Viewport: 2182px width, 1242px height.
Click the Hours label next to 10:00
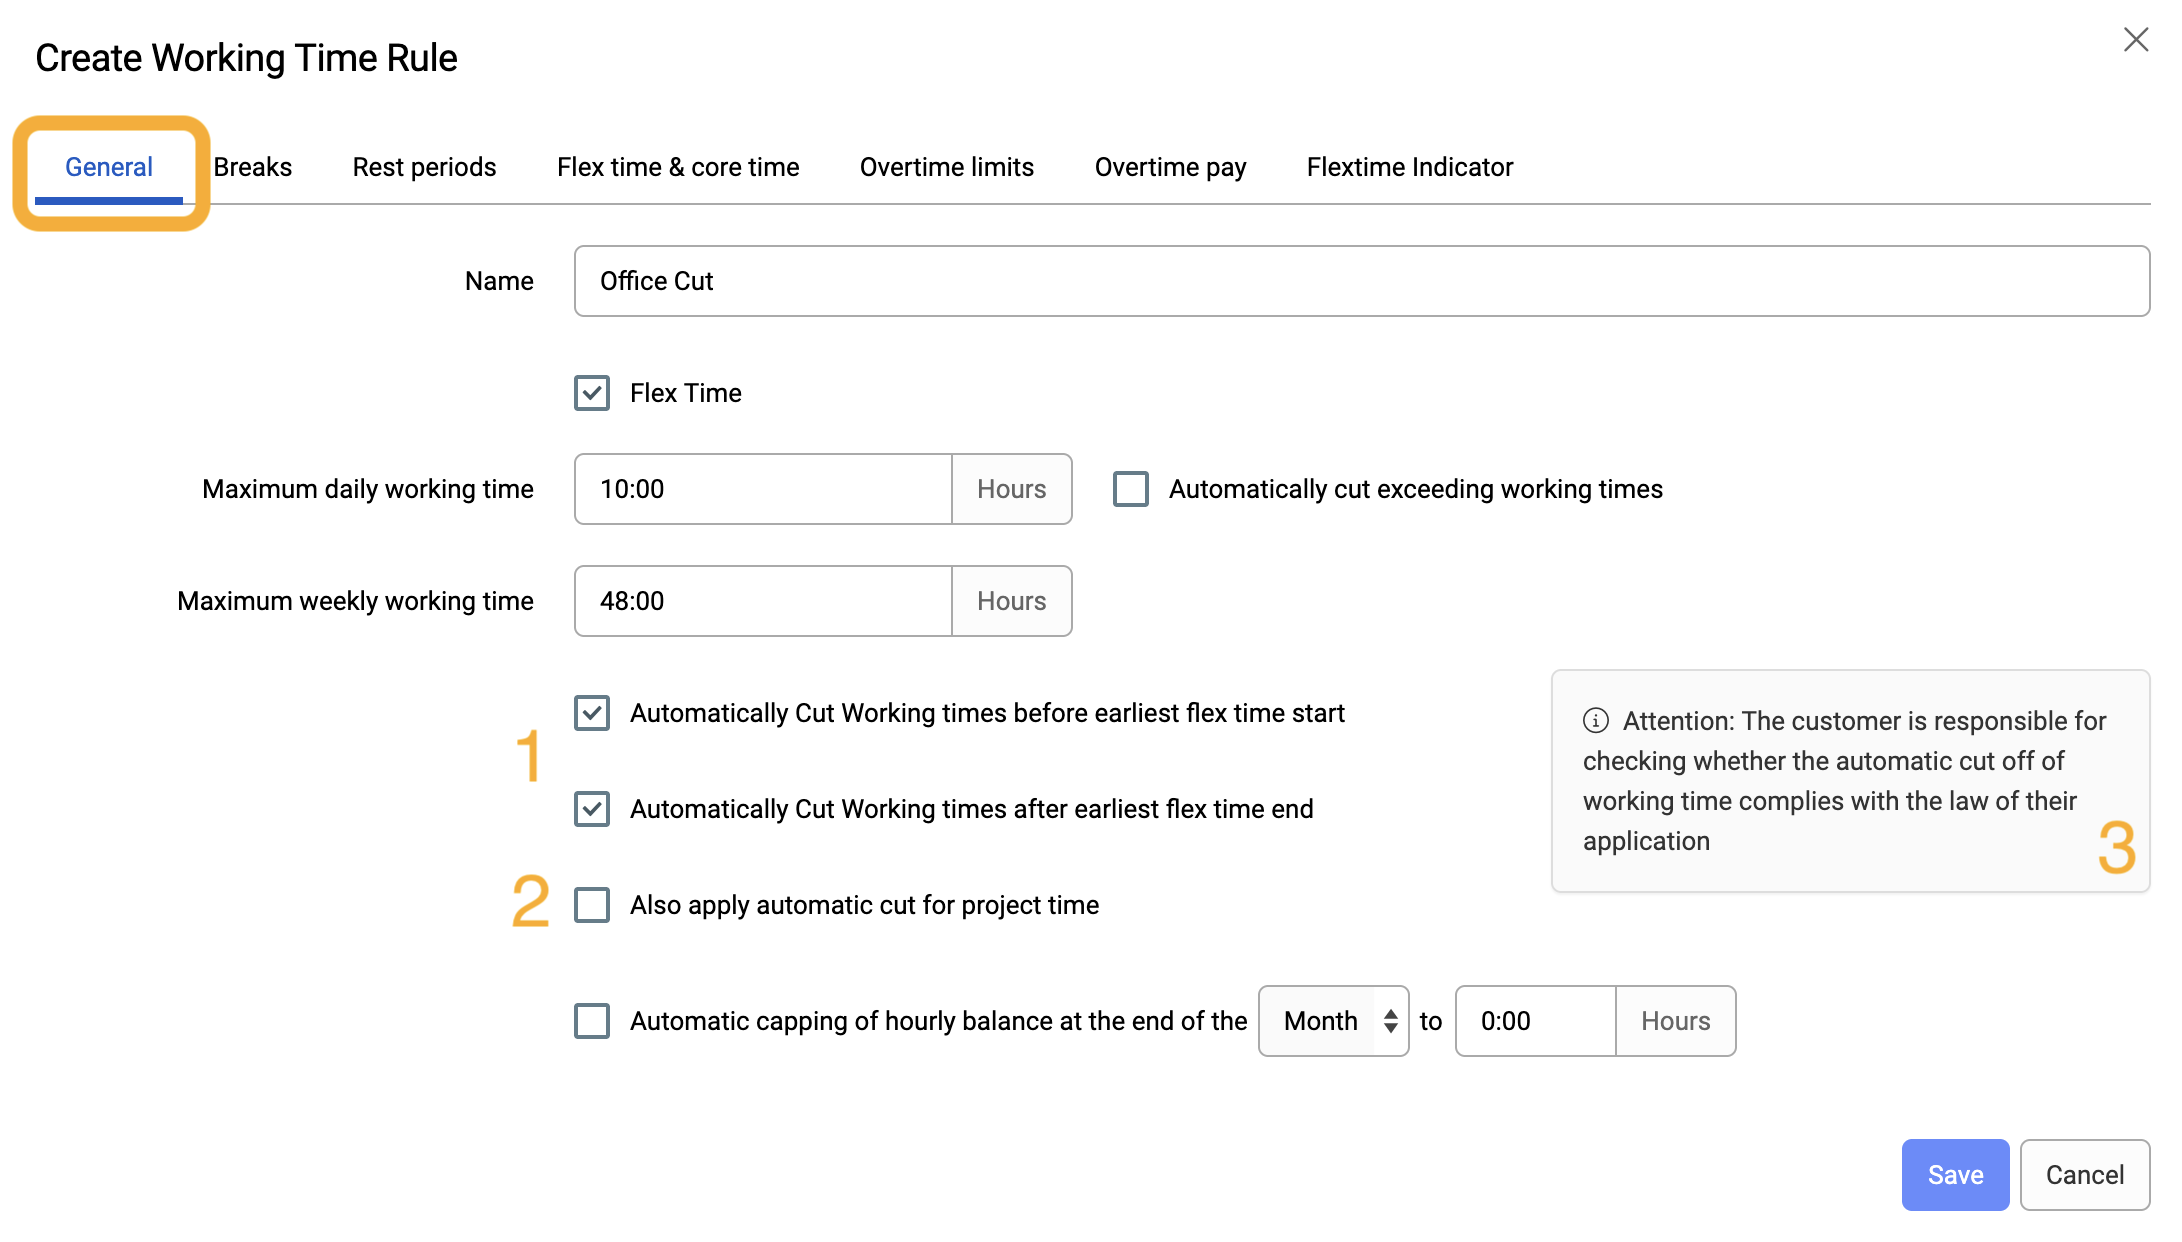click(x=1012, y=489)
